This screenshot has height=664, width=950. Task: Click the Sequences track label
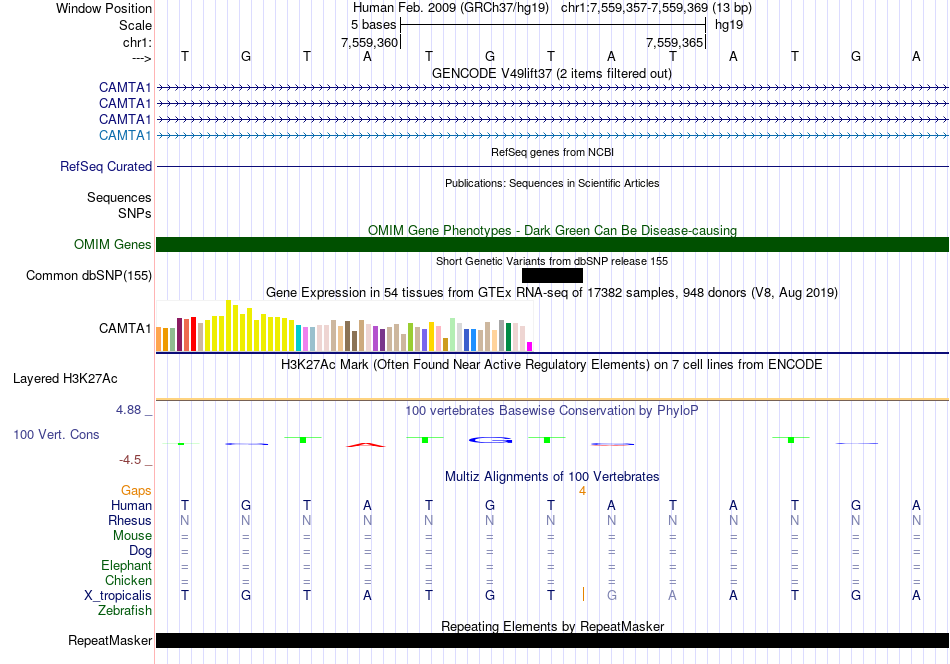click(119, 198)
